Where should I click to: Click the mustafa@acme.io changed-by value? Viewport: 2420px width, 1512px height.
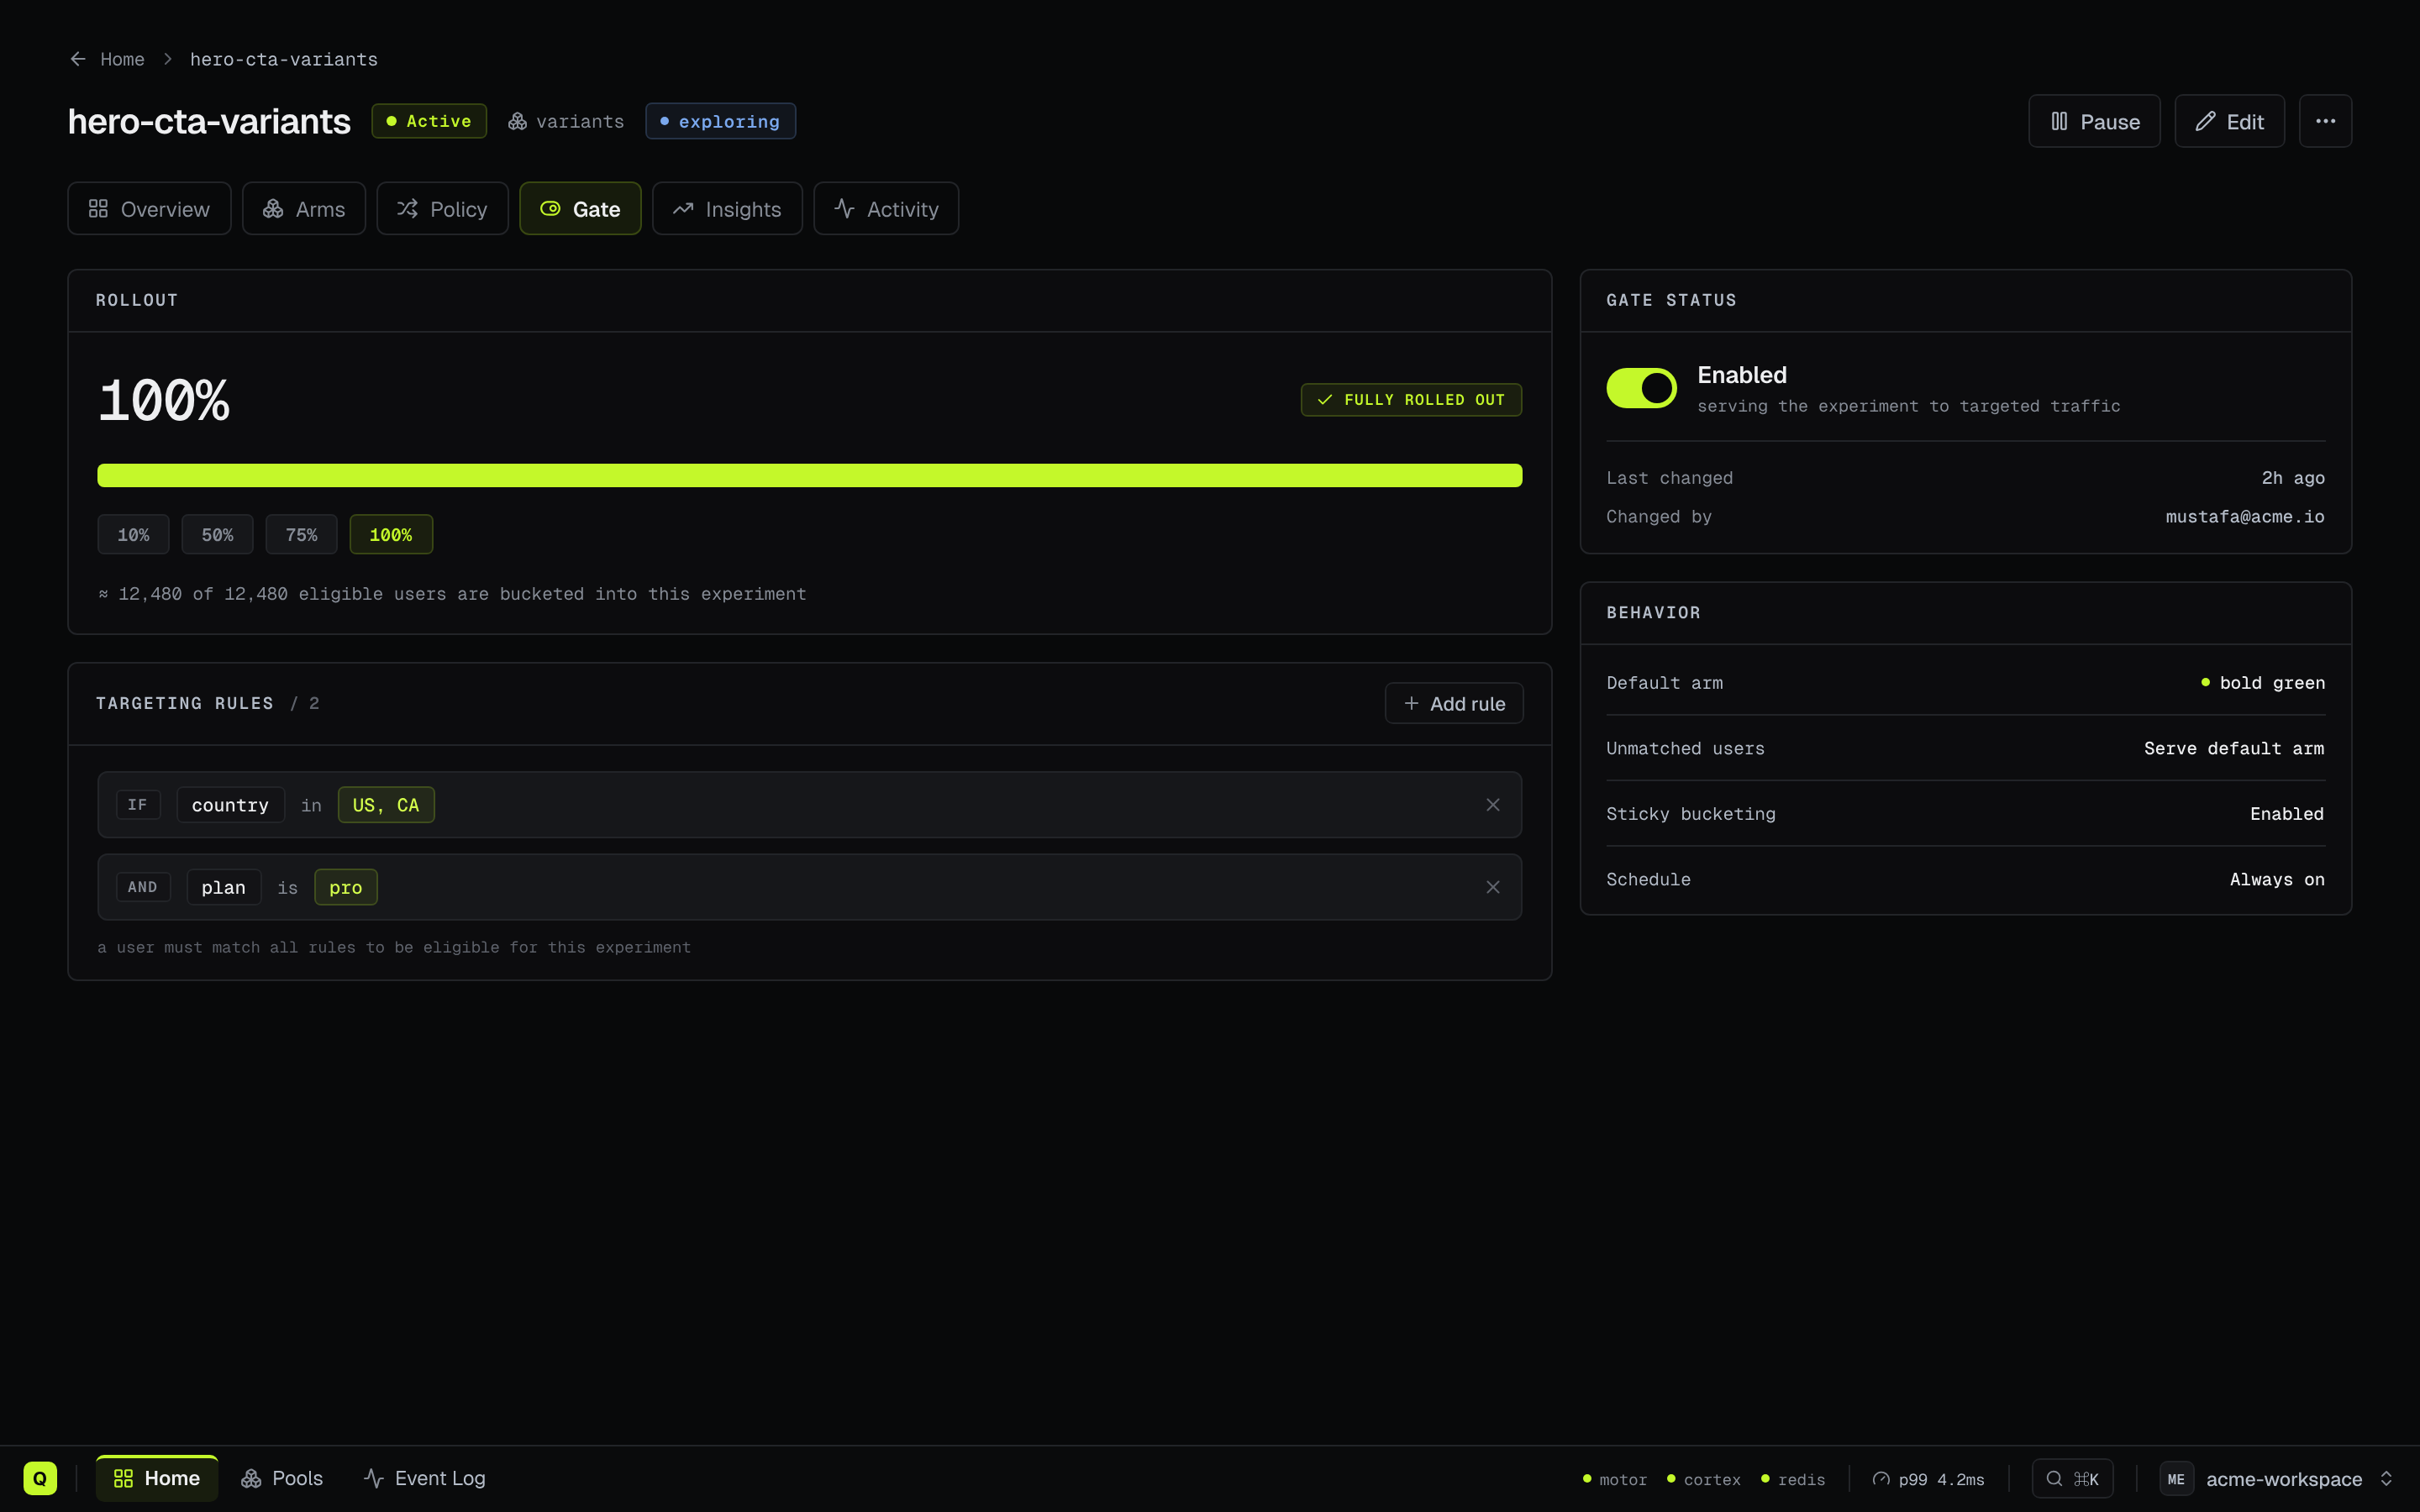point(2245,516)
